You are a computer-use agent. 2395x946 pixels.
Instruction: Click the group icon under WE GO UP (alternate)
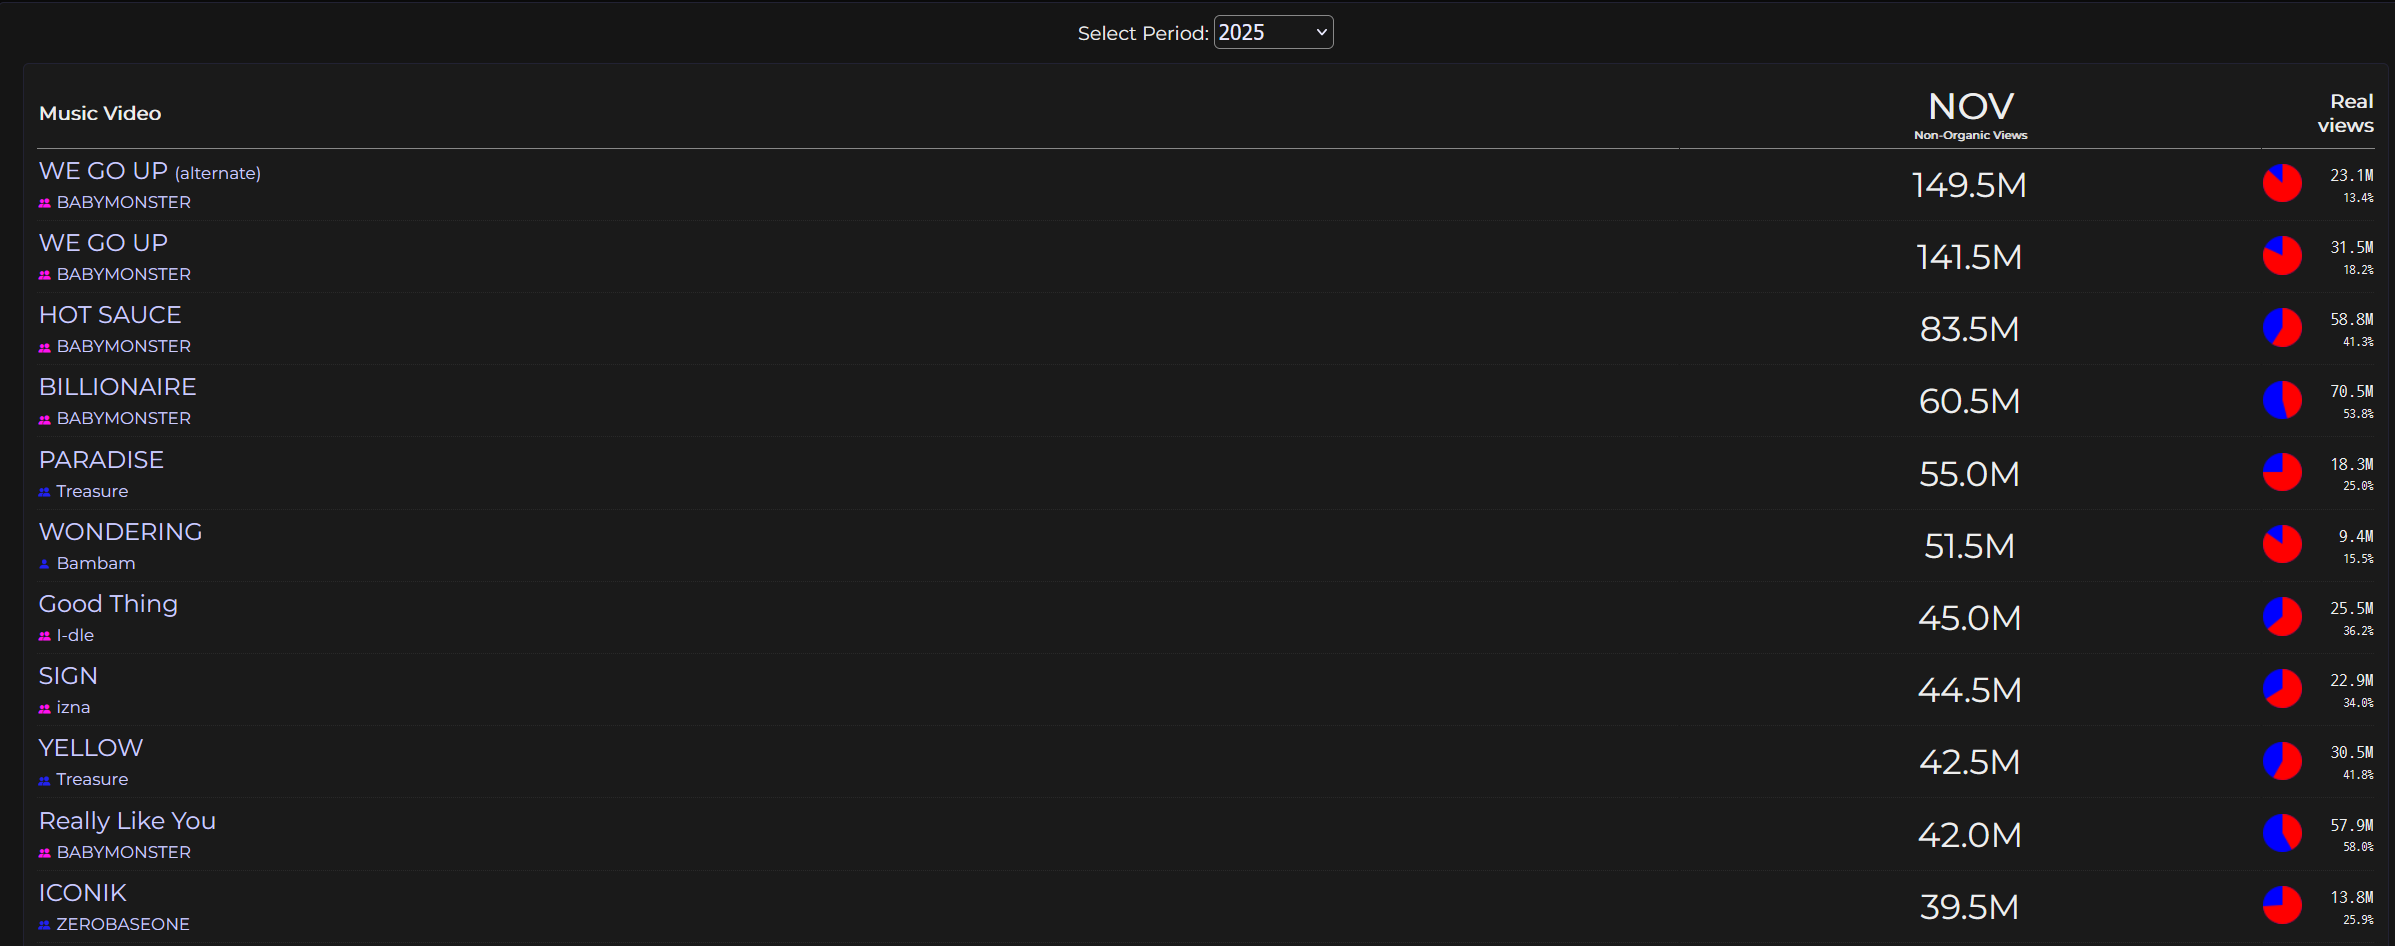[45, 203]
